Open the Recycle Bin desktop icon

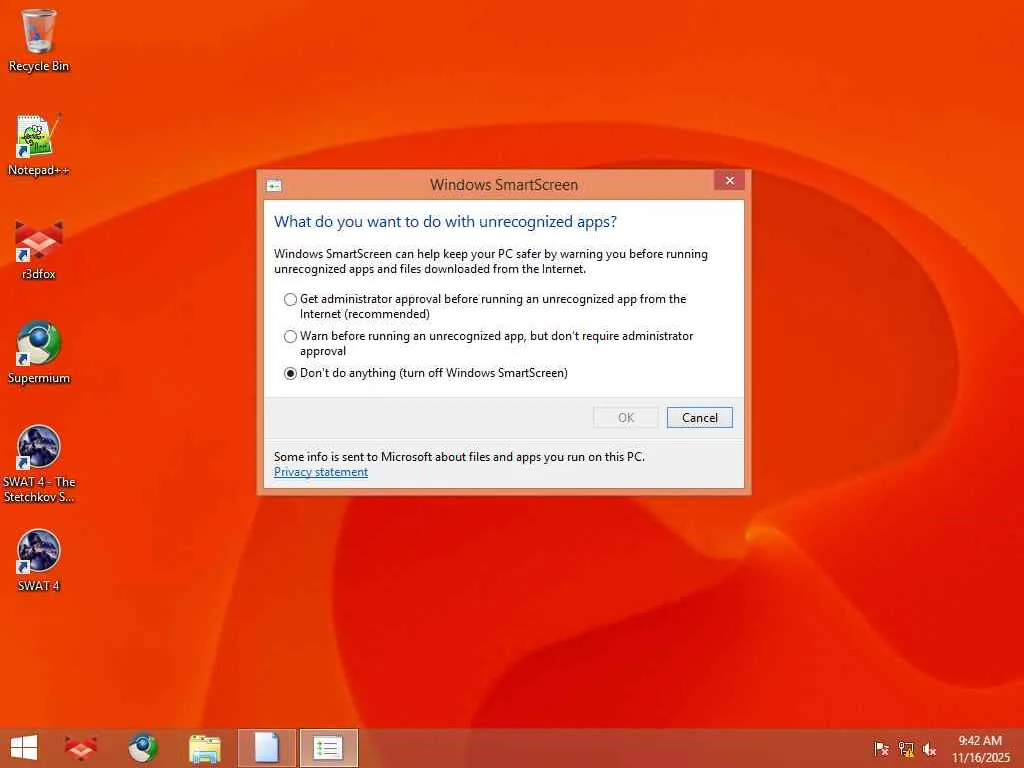pyautogui.click(x=39, y=40)
